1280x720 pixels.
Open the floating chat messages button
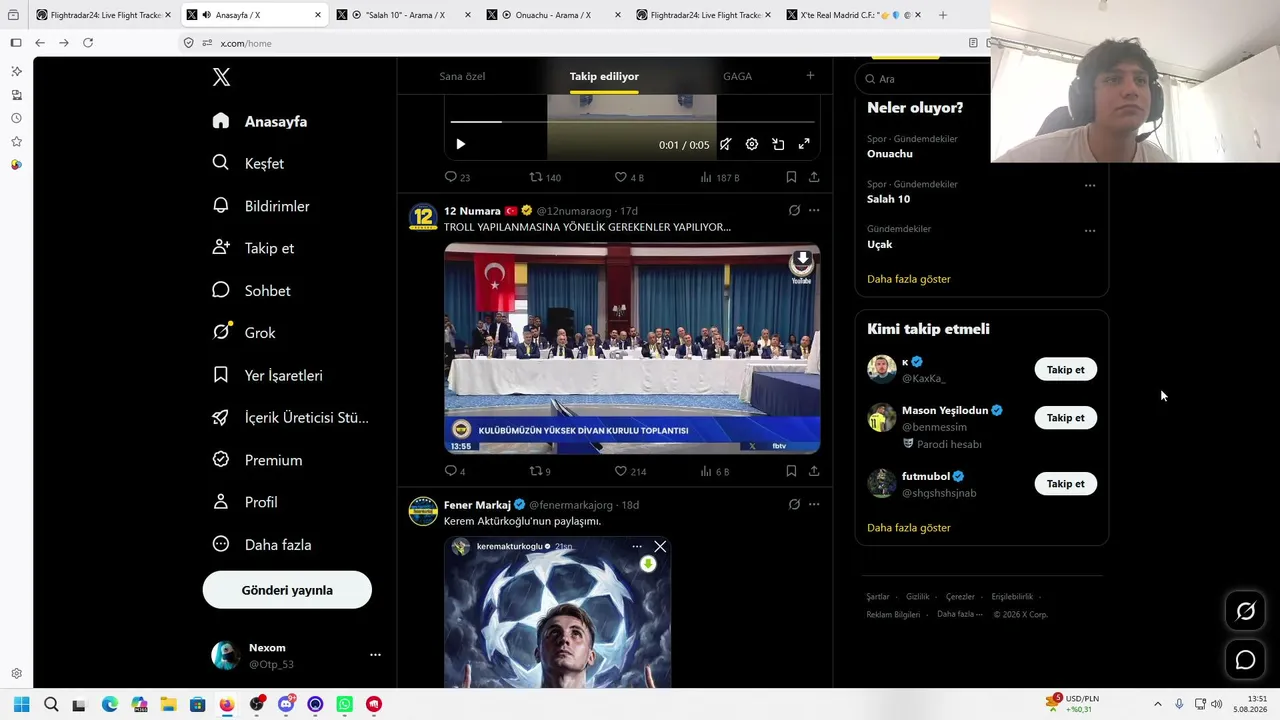[1245, 660]
